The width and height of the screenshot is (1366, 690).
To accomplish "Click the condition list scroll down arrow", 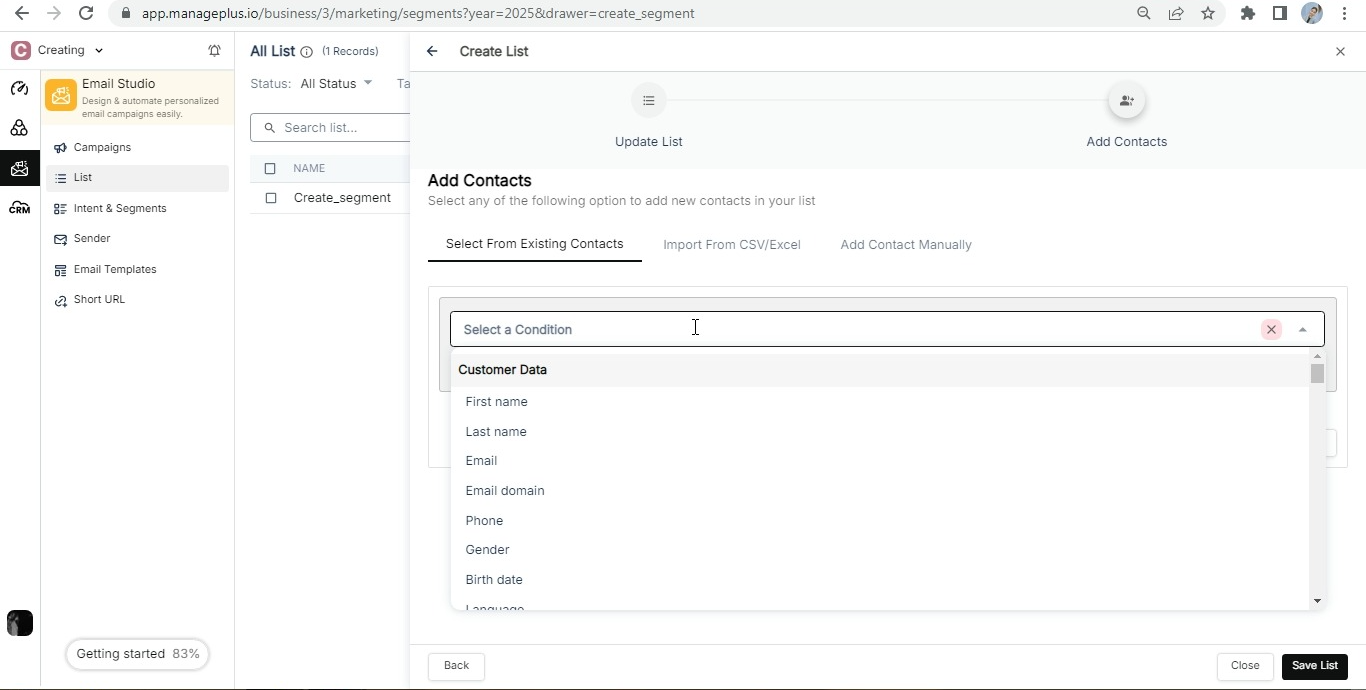I will click(x=1317, y=601).
